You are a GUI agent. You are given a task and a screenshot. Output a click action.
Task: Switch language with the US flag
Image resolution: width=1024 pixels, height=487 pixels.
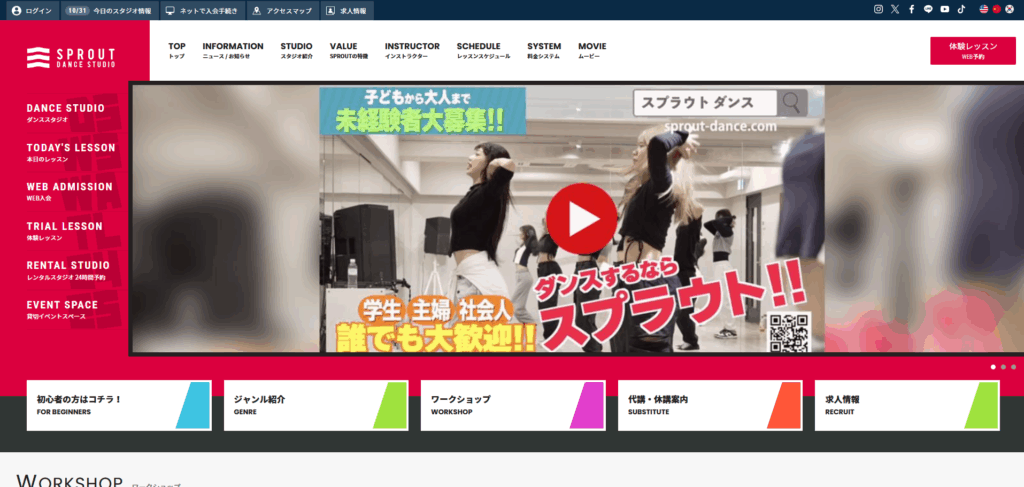pos(984,9)
